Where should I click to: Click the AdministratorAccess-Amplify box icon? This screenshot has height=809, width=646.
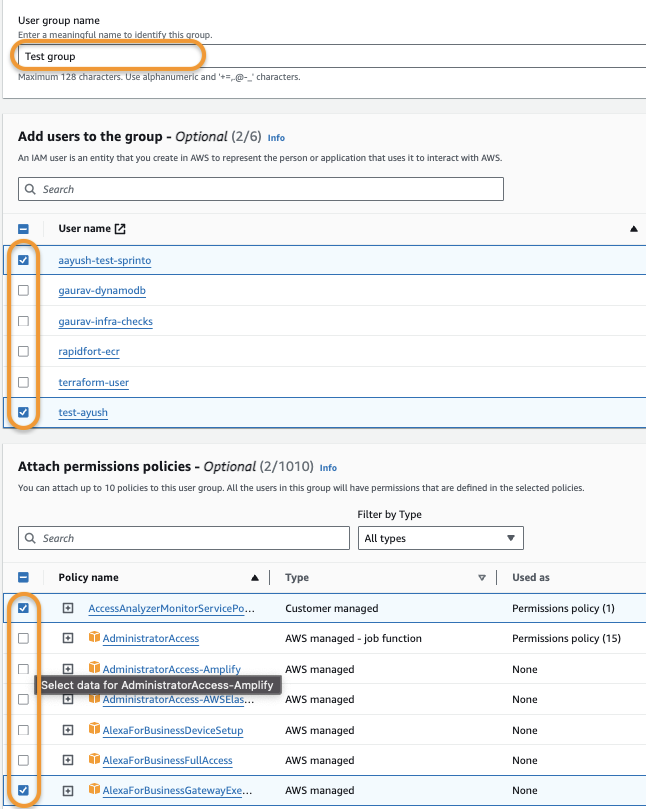[x=94, y=668]
